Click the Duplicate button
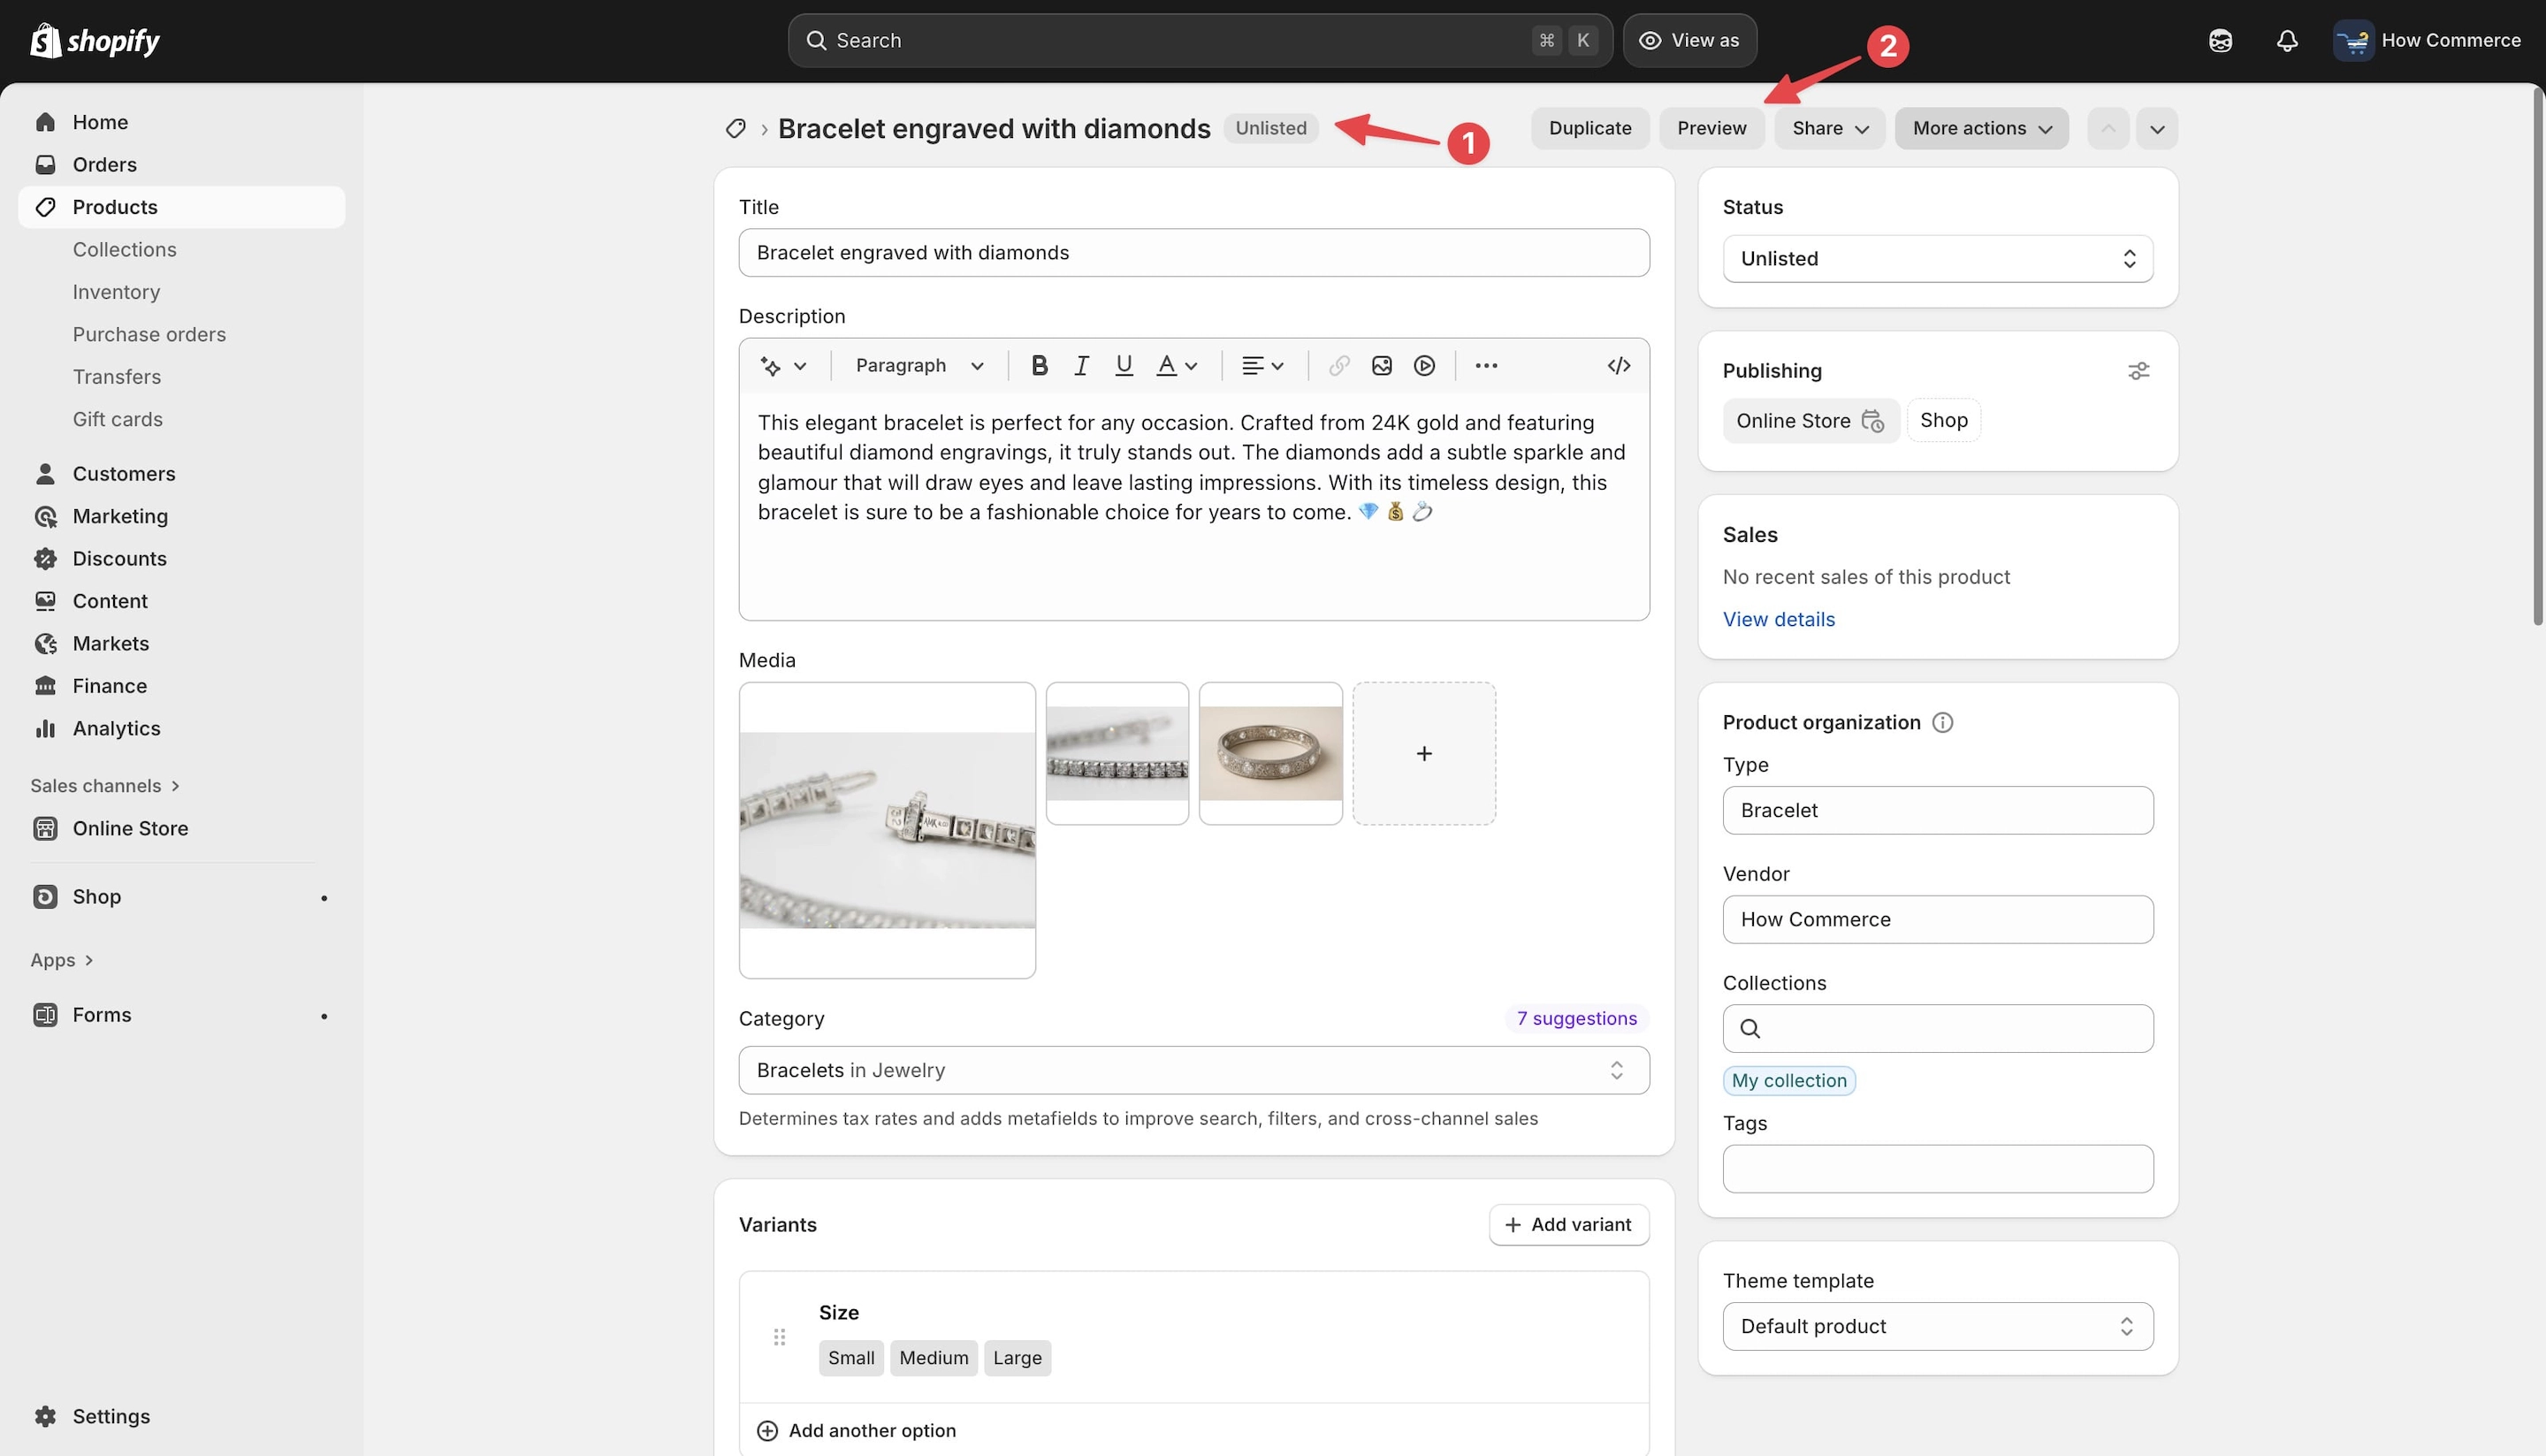 [x=1589, y=128]
